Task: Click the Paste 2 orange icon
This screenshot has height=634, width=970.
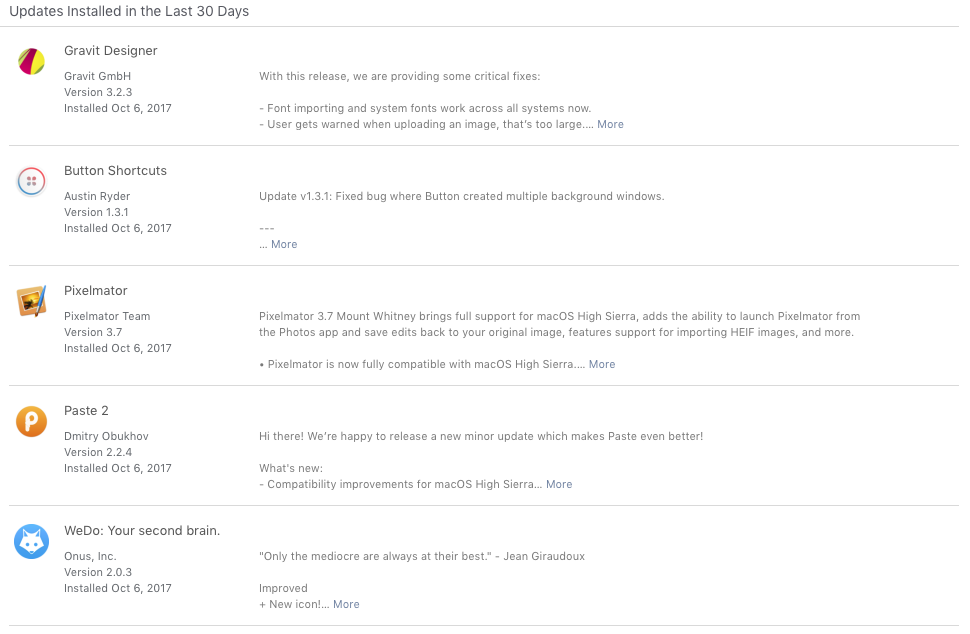Action: (31, 421)
